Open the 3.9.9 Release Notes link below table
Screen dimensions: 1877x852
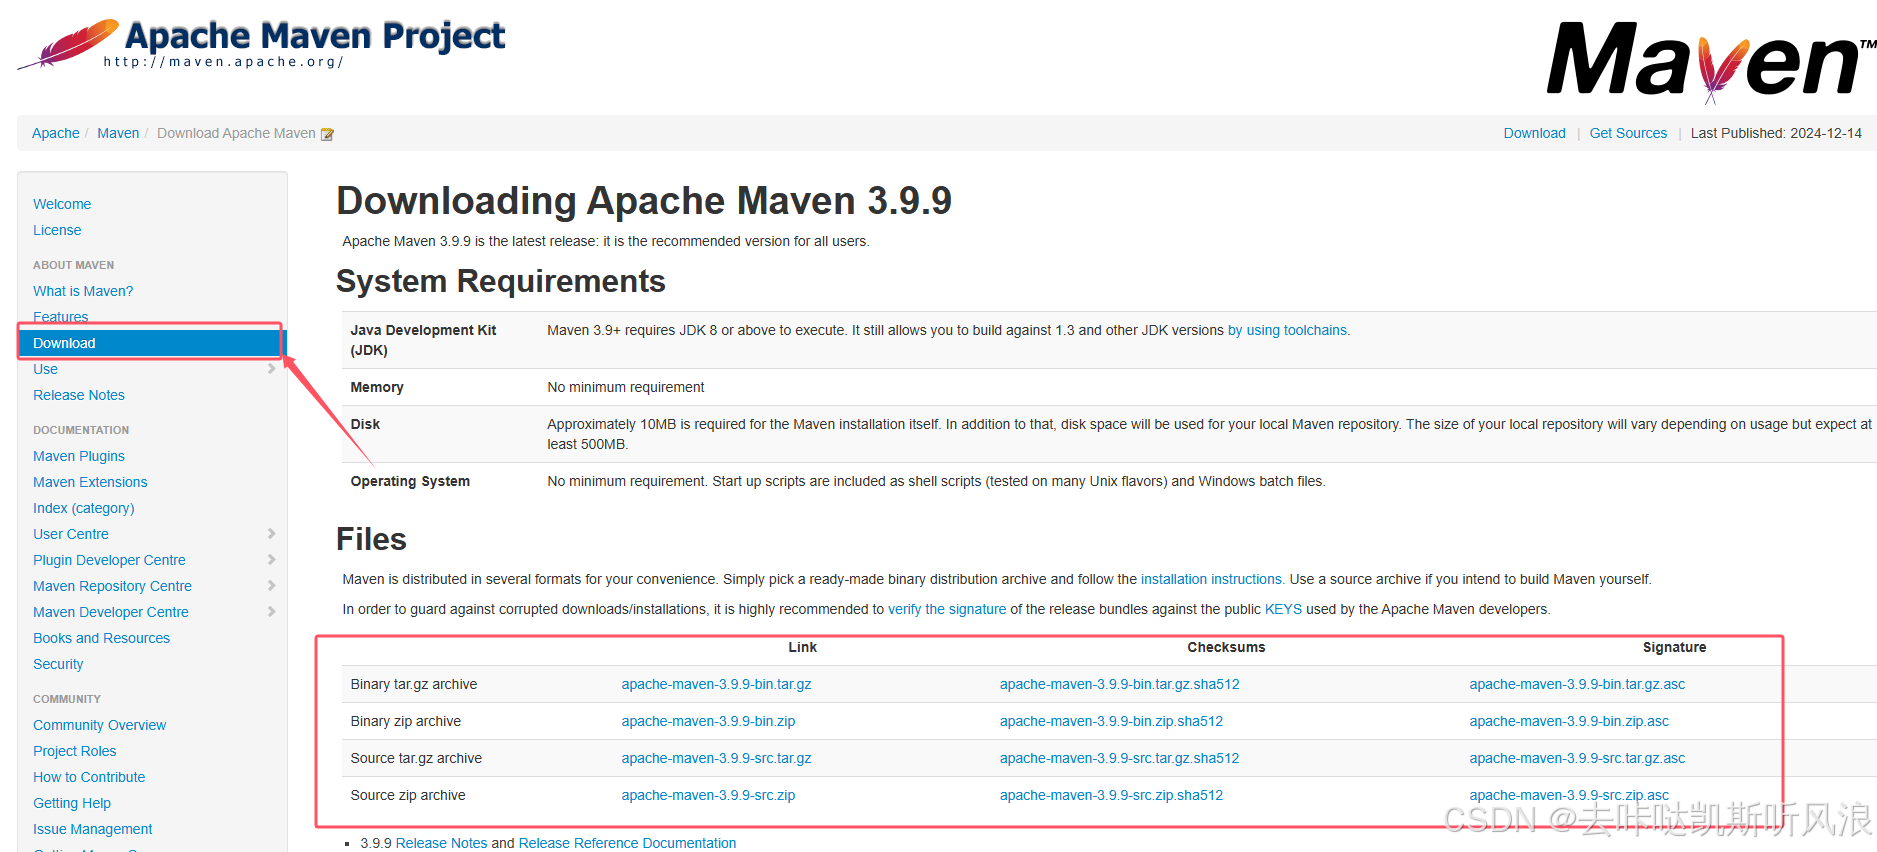(441, 843)
